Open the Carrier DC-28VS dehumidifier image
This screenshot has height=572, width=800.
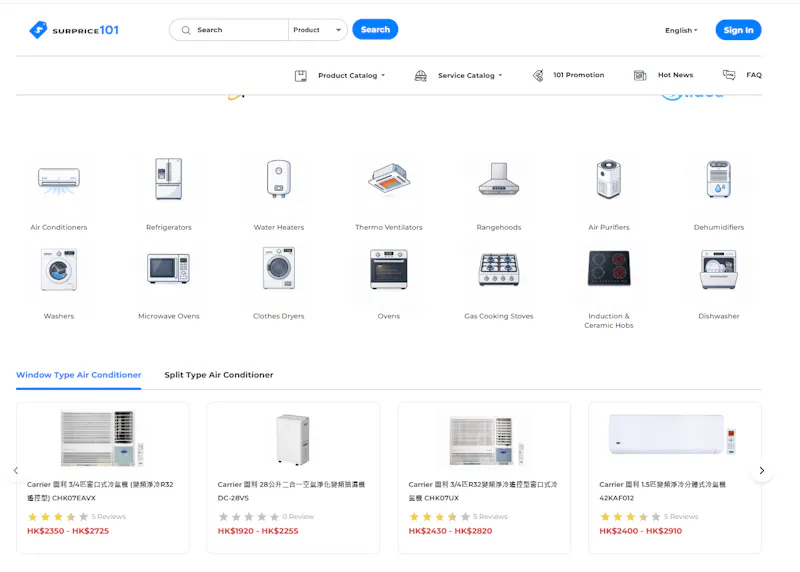[x=293, y=439]
